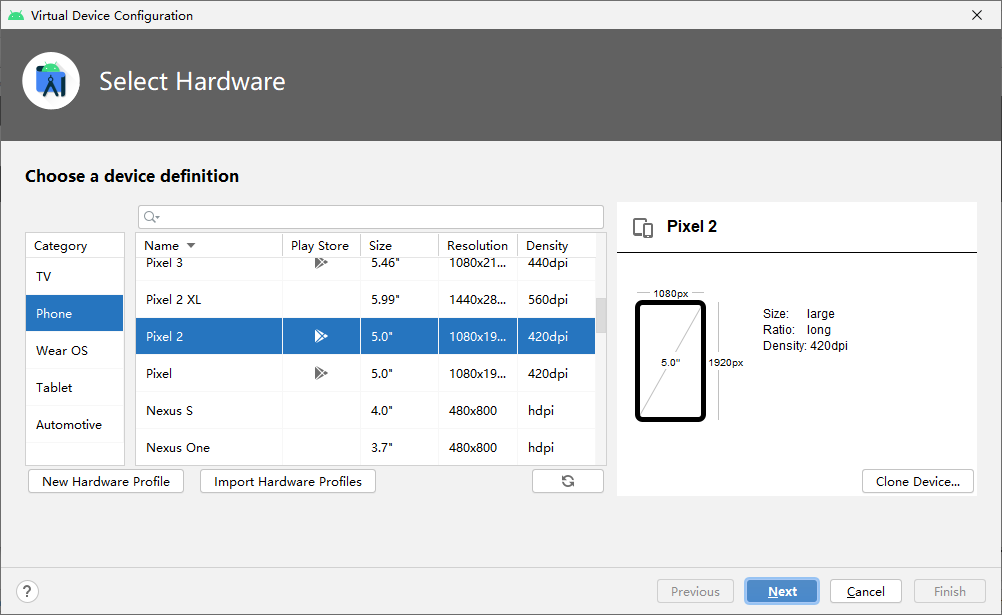Select the Phone category
Screen dimensions: 1002x615
coord(75,313)
